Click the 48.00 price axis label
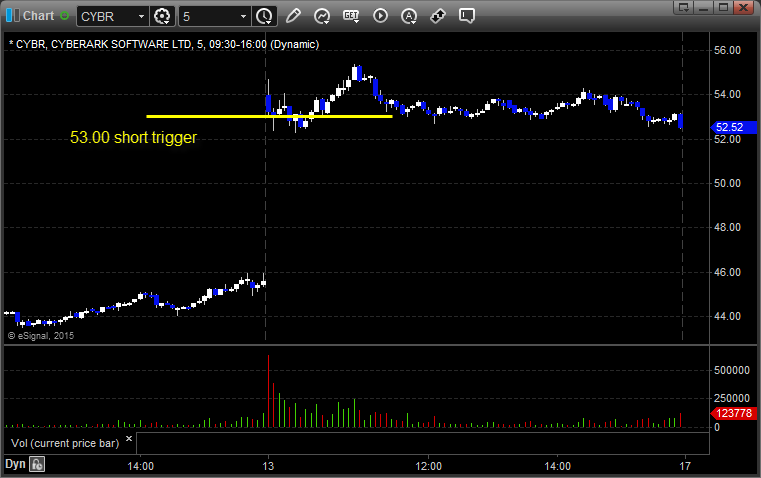Screen dimensions: 761x478 (x=727, y=228)
